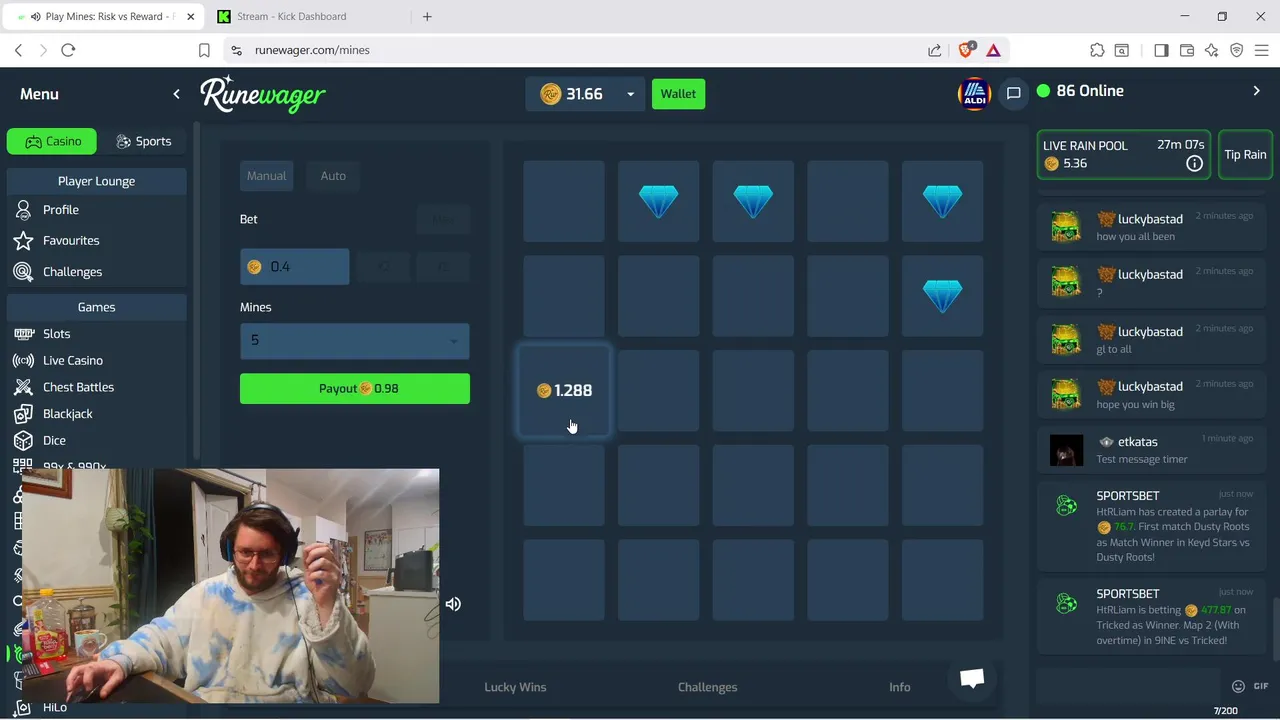
Task: Open the Slots games icon
Action: (x=23, y=334)
